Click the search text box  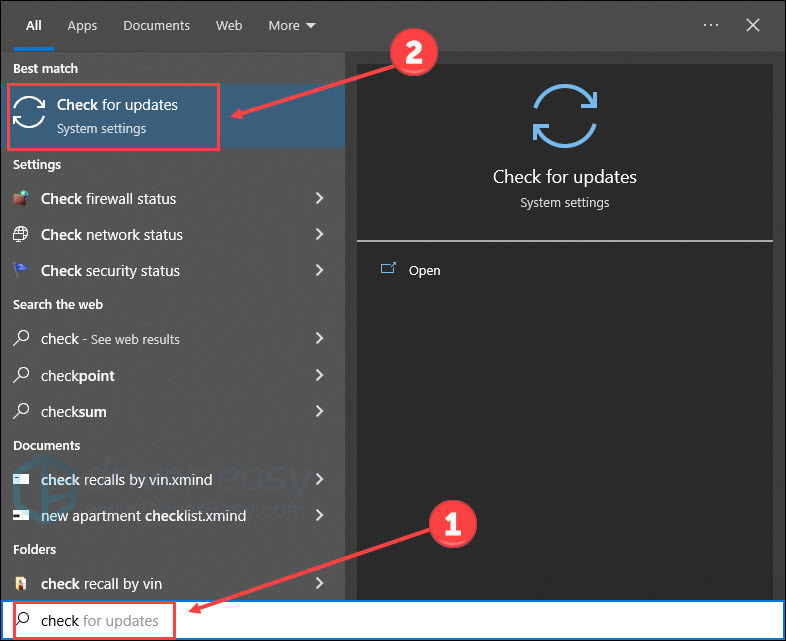[400, 621]
